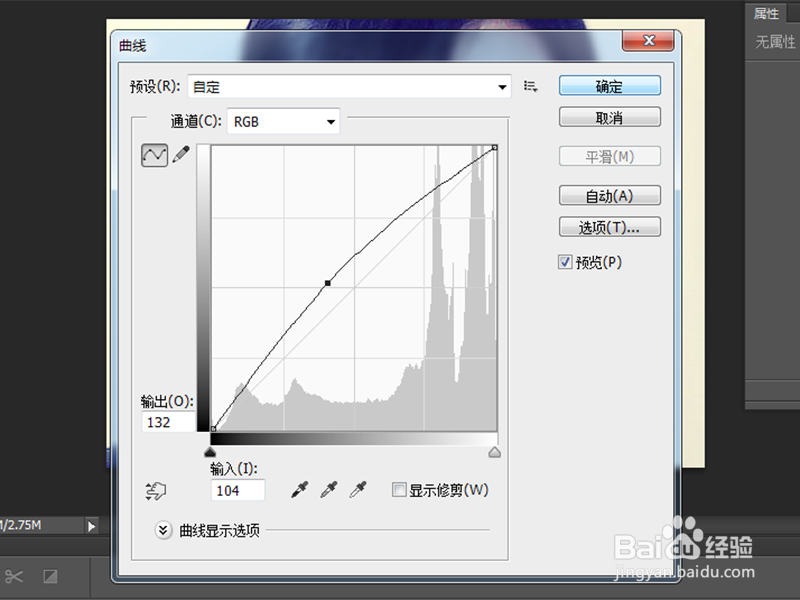Click the black point input slider triangle

210,452
